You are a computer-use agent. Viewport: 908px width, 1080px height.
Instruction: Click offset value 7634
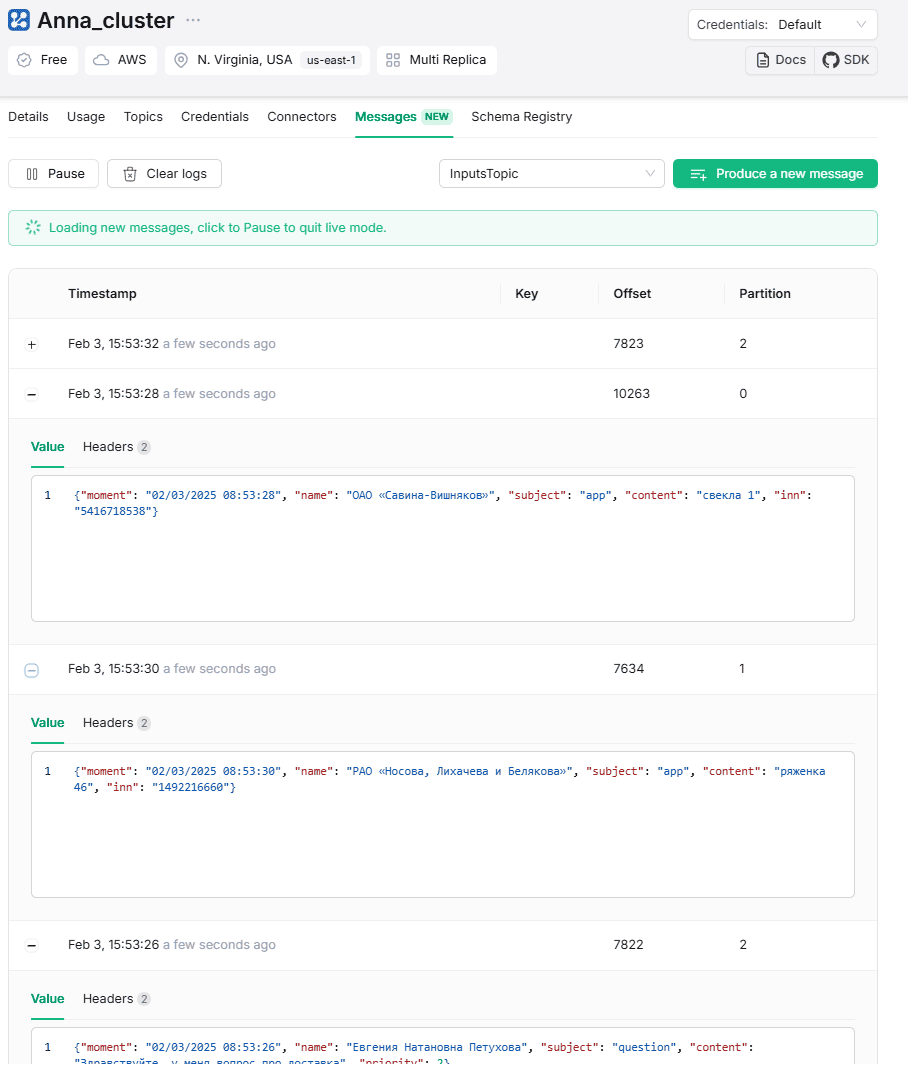pyautogui.click(x=628, y=669)
